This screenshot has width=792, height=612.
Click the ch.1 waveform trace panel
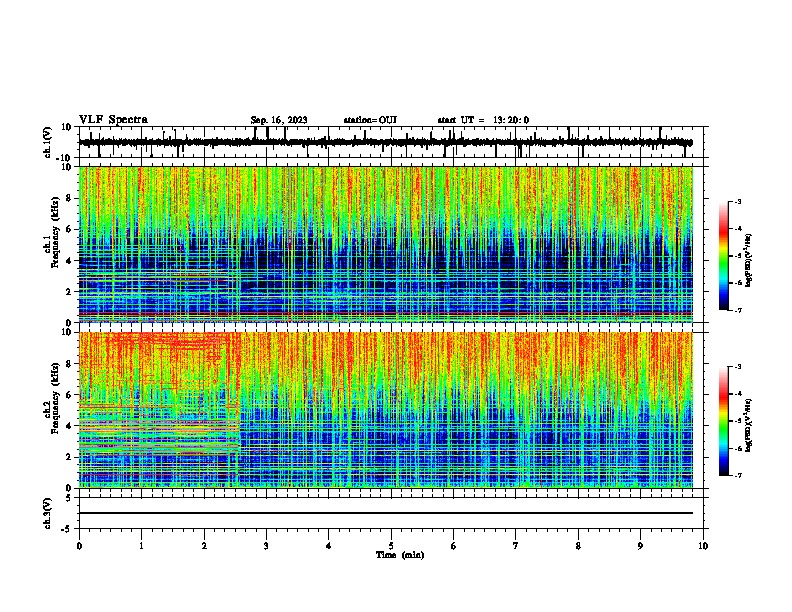click(x=393, y=142)
